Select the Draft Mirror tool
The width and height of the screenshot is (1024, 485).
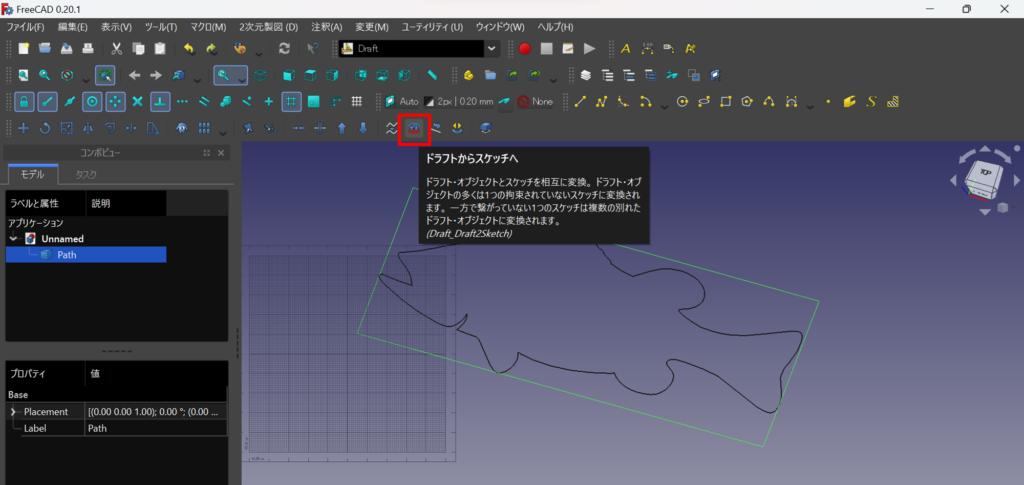[88, 129]
